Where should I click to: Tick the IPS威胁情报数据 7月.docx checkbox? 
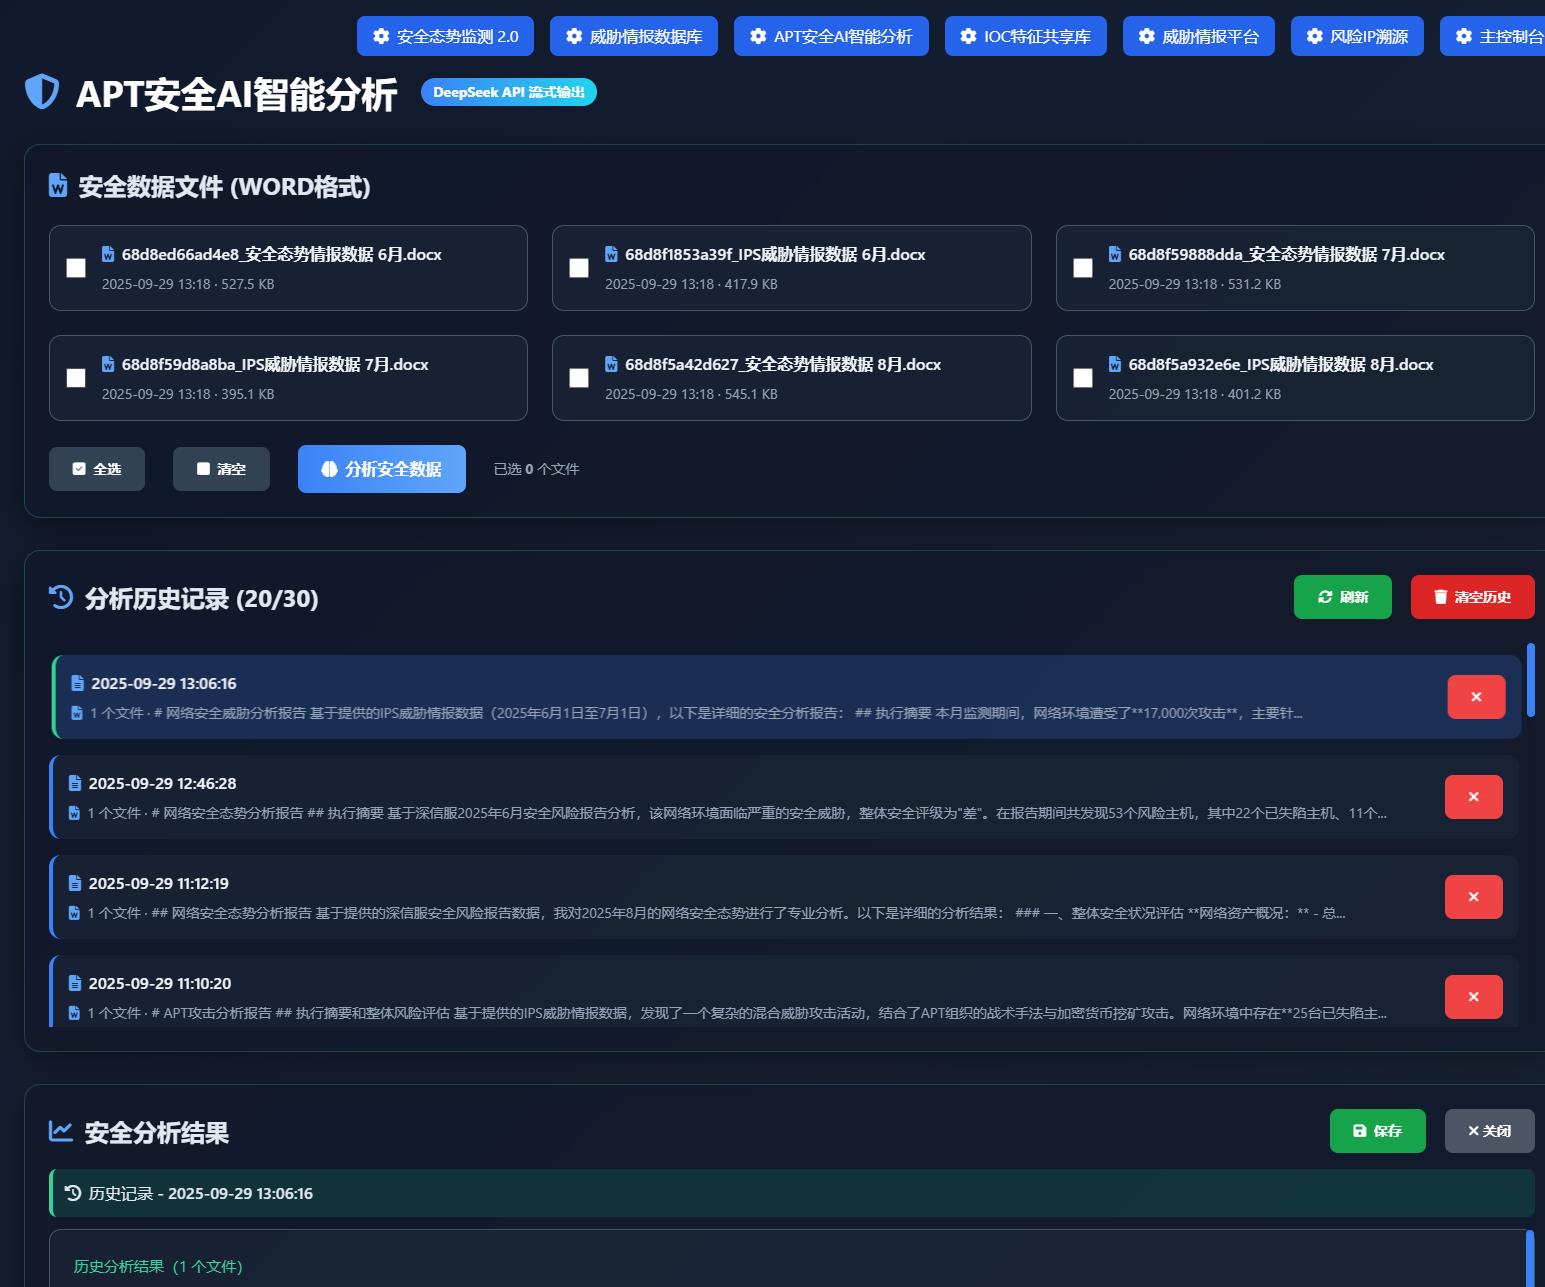tap(76, 378)
